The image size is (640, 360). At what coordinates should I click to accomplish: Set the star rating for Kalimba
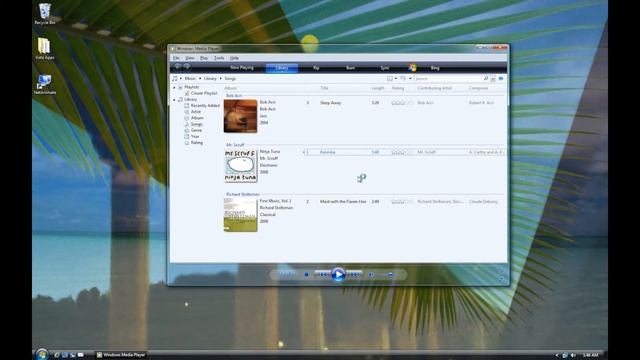[x=402, y=152]
